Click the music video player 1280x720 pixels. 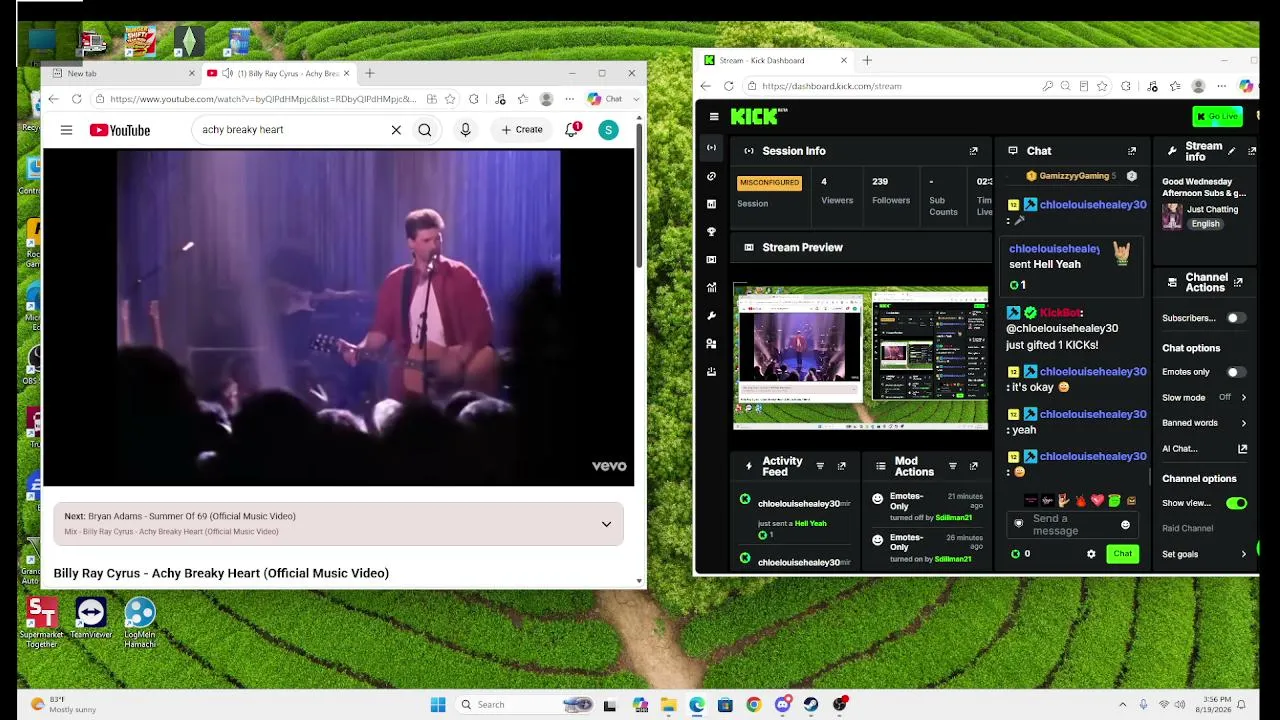point(338,318)
